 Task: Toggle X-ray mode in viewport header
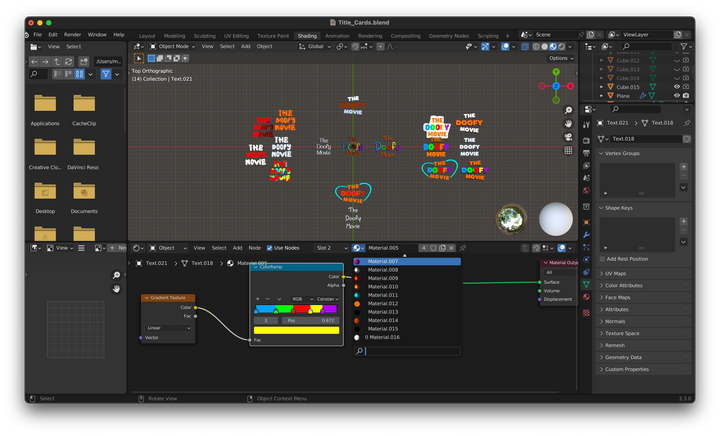(x=525, y=46)
